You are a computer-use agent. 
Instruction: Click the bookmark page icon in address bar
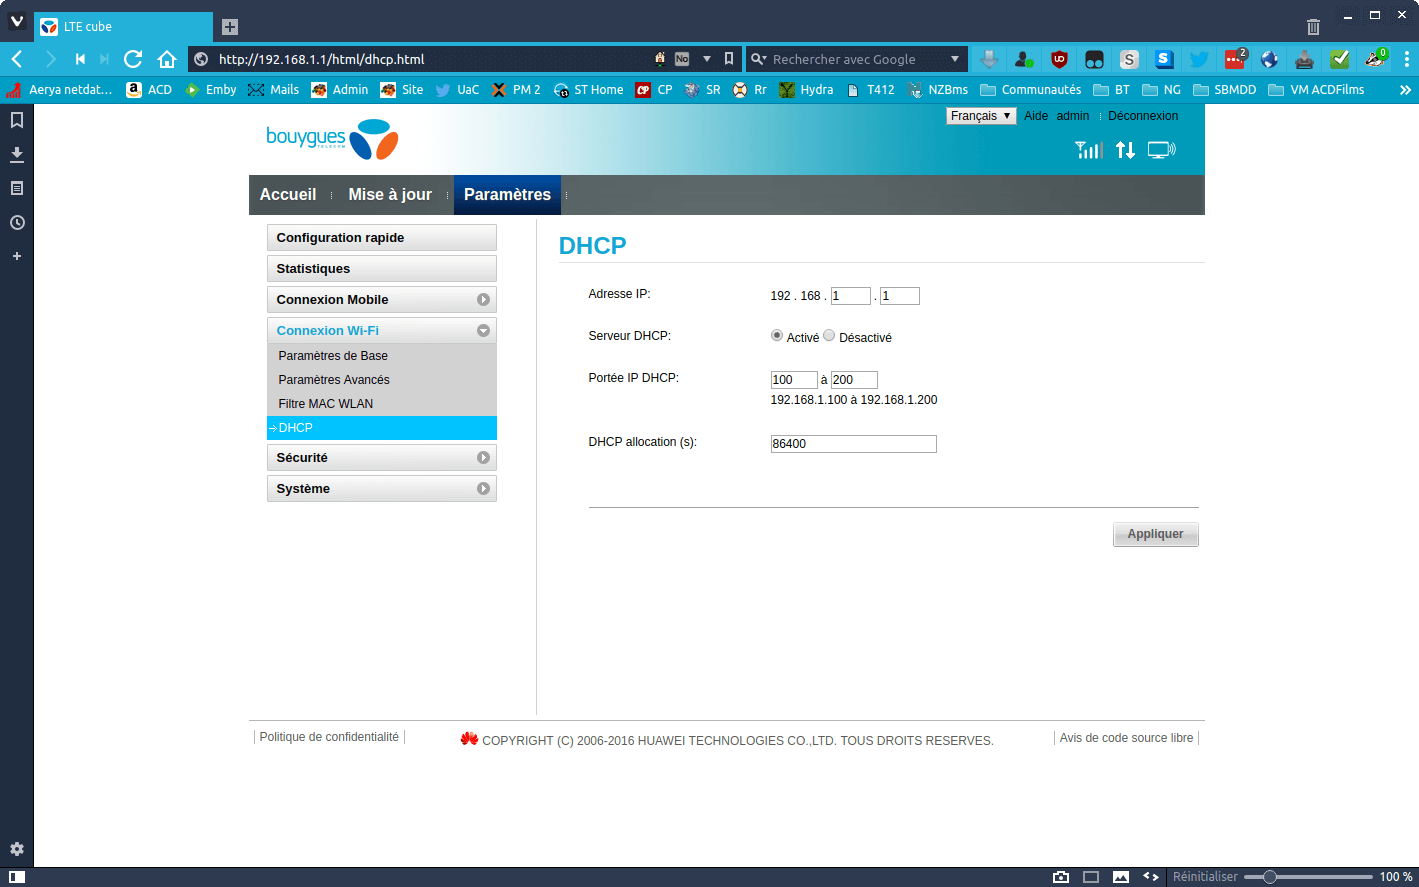(x=729, y=59)
